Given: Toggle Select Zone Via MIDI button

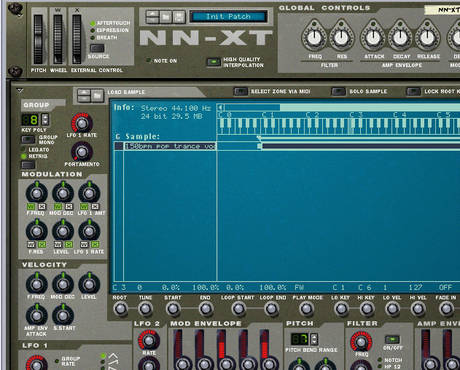Looking at the screenshot, I should (240, 91).
